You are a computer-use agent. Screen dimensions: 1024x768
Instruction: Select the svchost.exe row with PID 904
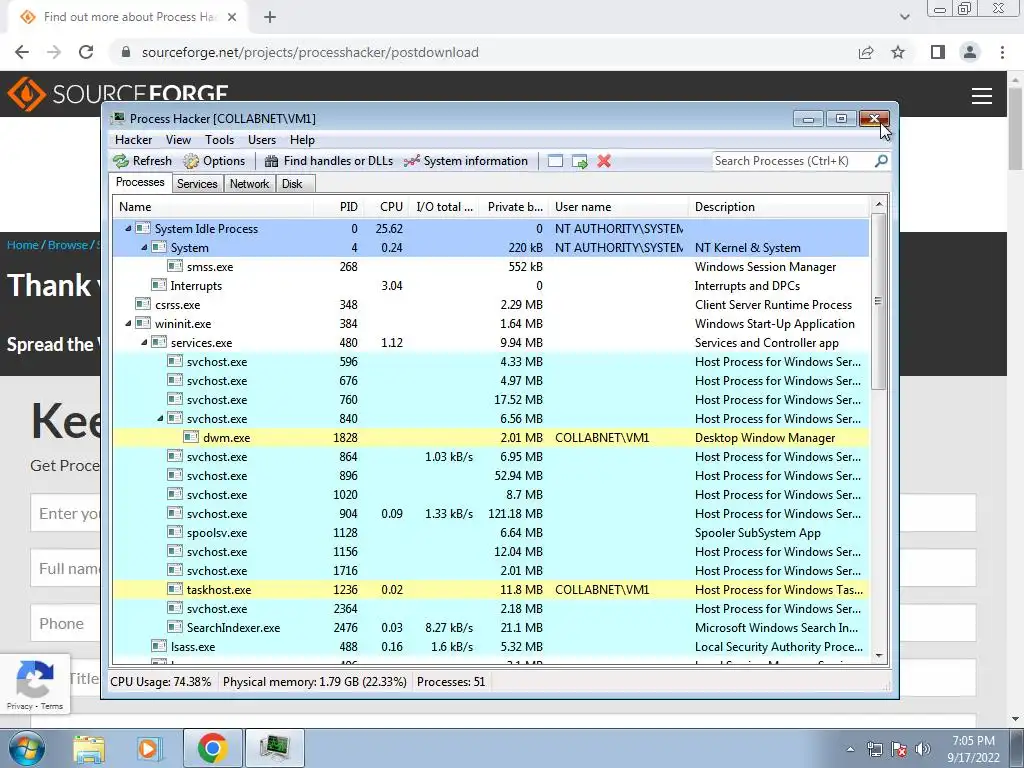[x=490, y=514]
